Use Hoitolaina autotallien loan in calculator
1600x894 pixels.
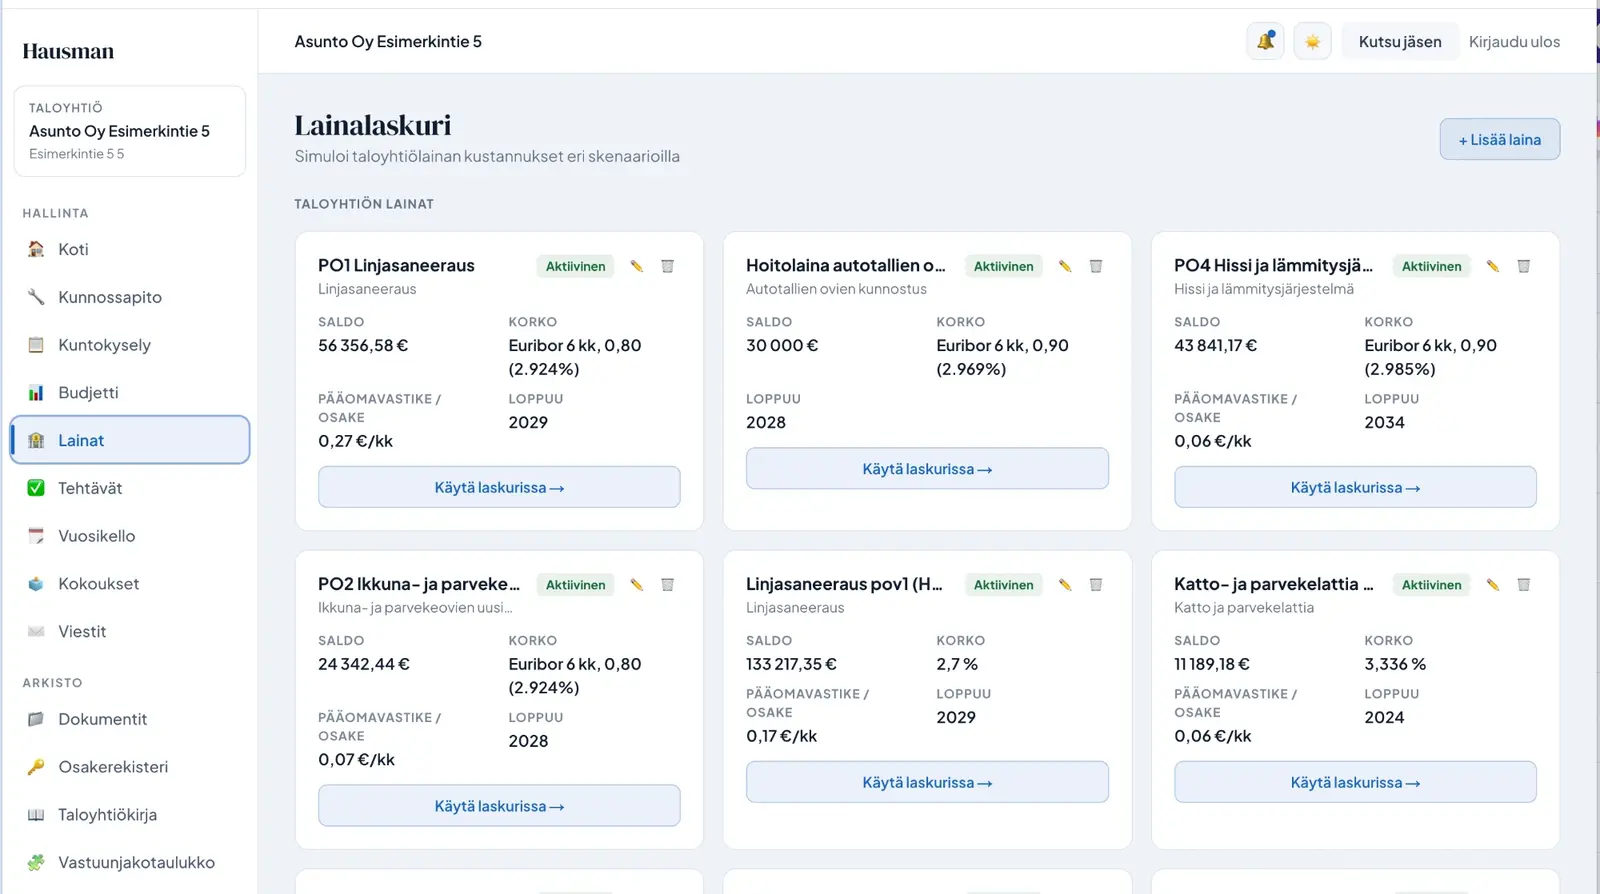point(927,469)
